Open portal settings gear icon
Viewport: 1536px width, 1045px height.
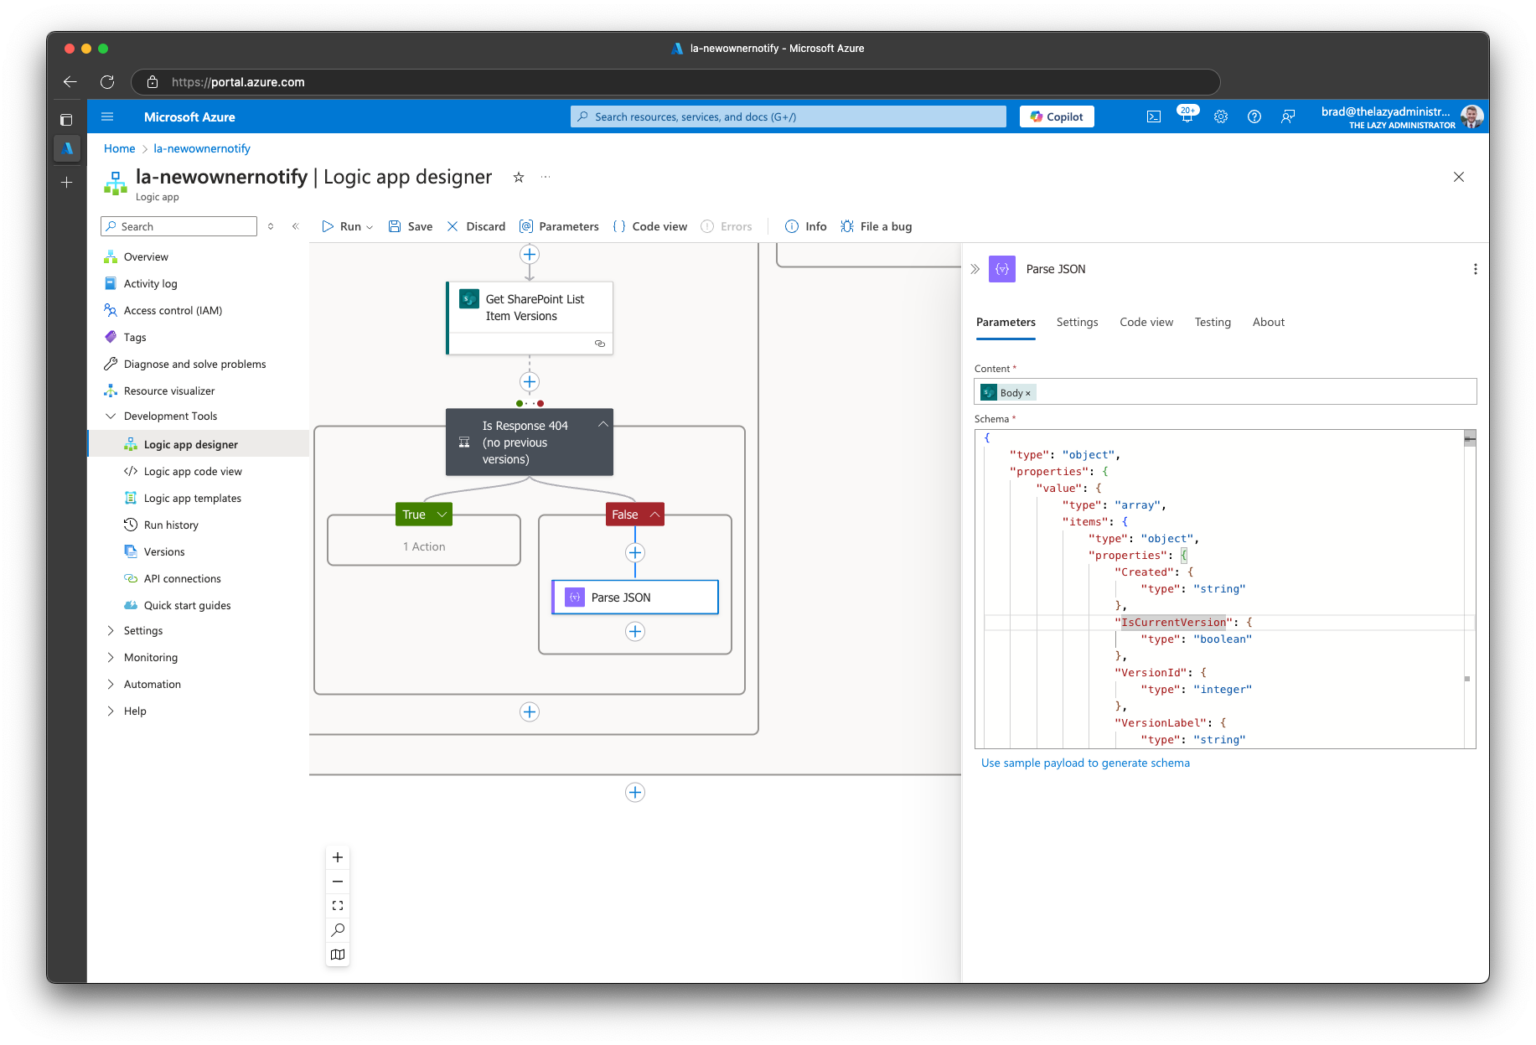[x=1221, y=117]
